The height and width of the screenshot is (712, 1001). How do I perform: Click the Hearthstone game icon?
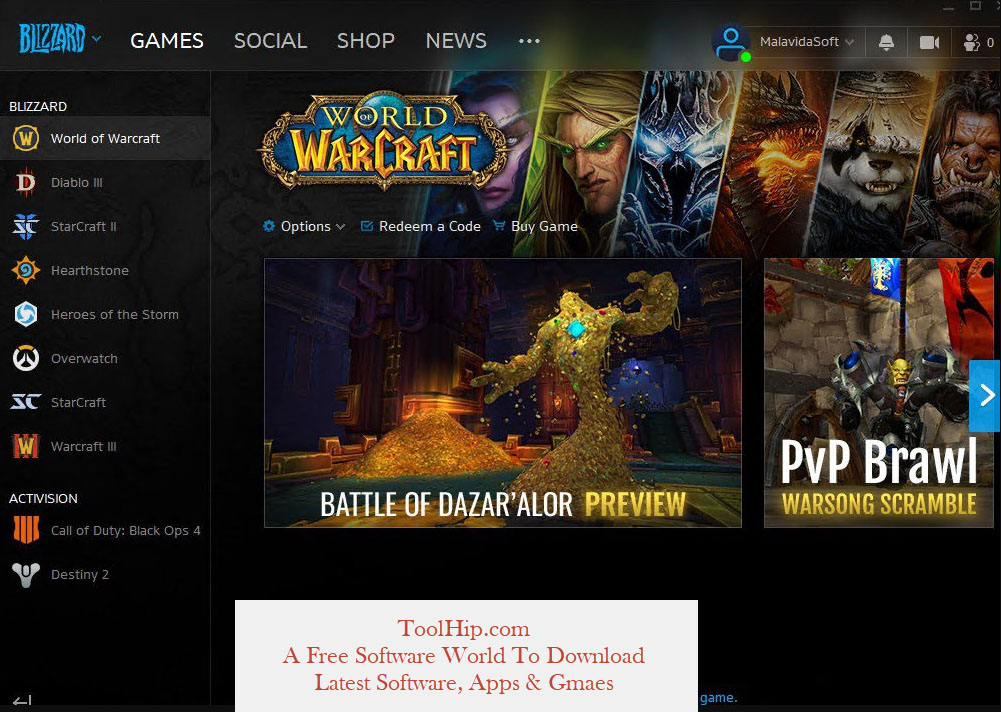(x=26, y=270)
